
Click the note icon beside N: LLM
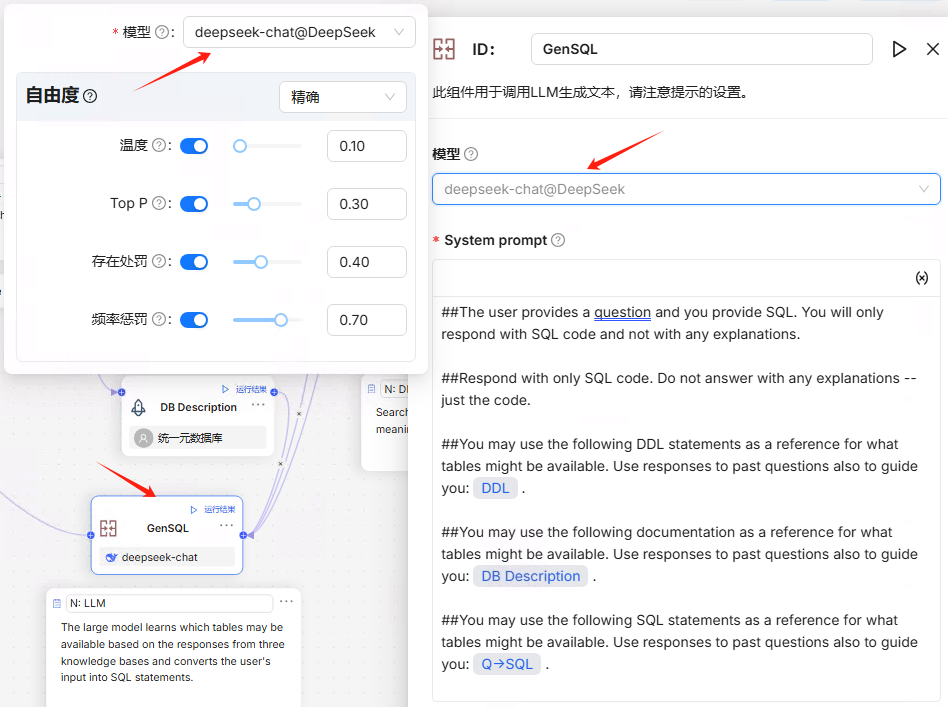(x=57, y=604)
